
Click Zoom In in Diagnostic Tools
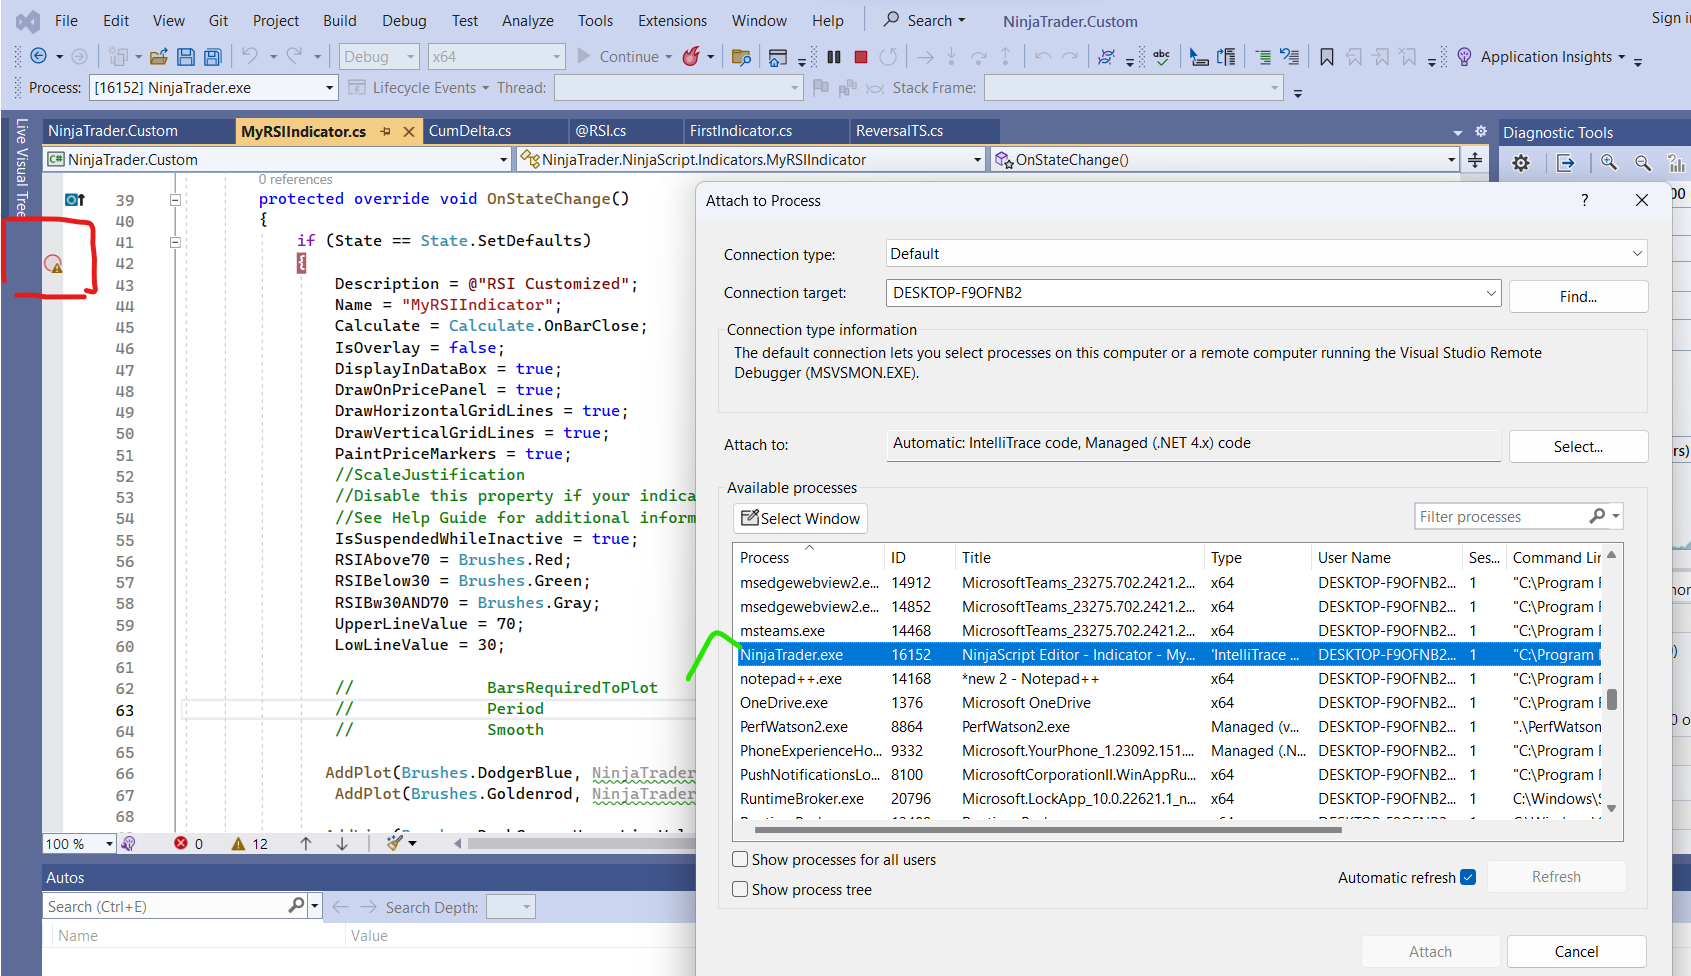click(x=1608, y=163)
